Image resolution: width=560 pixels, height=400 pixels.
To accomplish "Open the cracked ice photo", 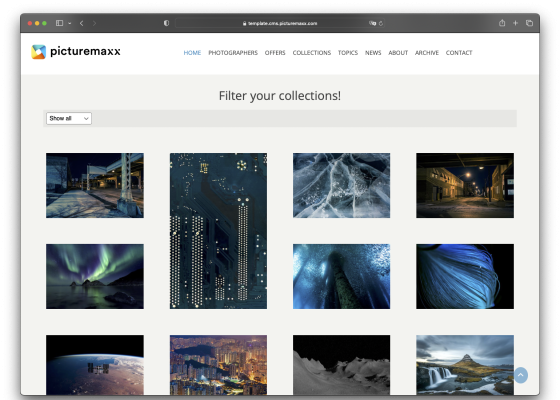I will (341, 185).
